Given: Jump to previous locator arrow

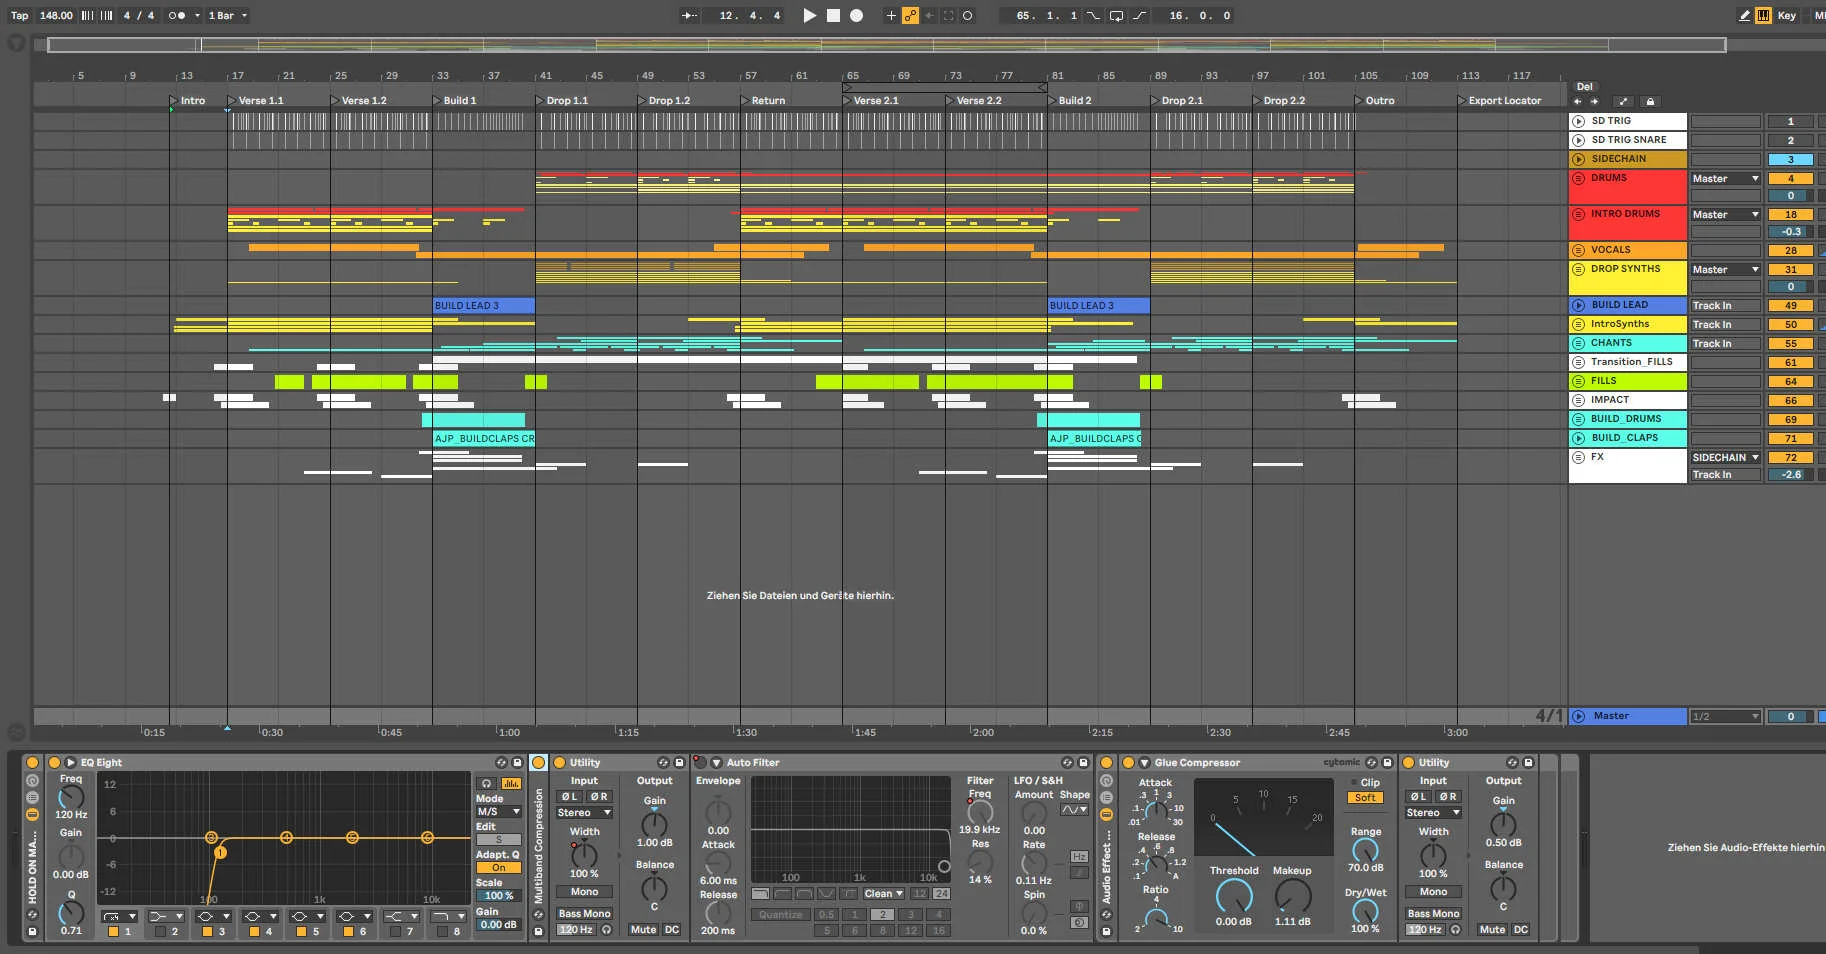Looking at the screenshot, I should [x=1578, y=101].
